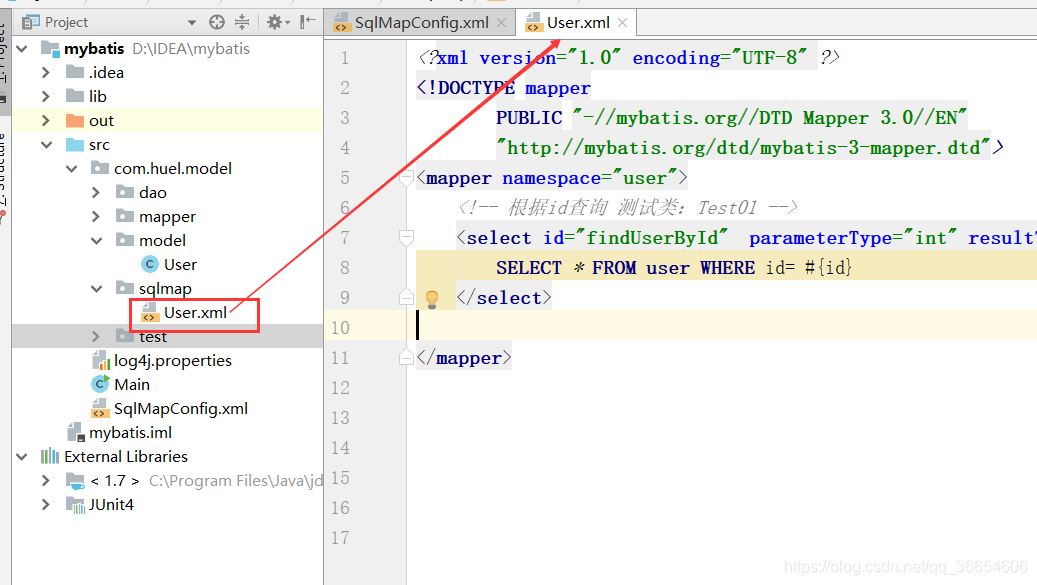Select the out folder icon
Viewport: 1037px width, 585px height.
[75, 120]
